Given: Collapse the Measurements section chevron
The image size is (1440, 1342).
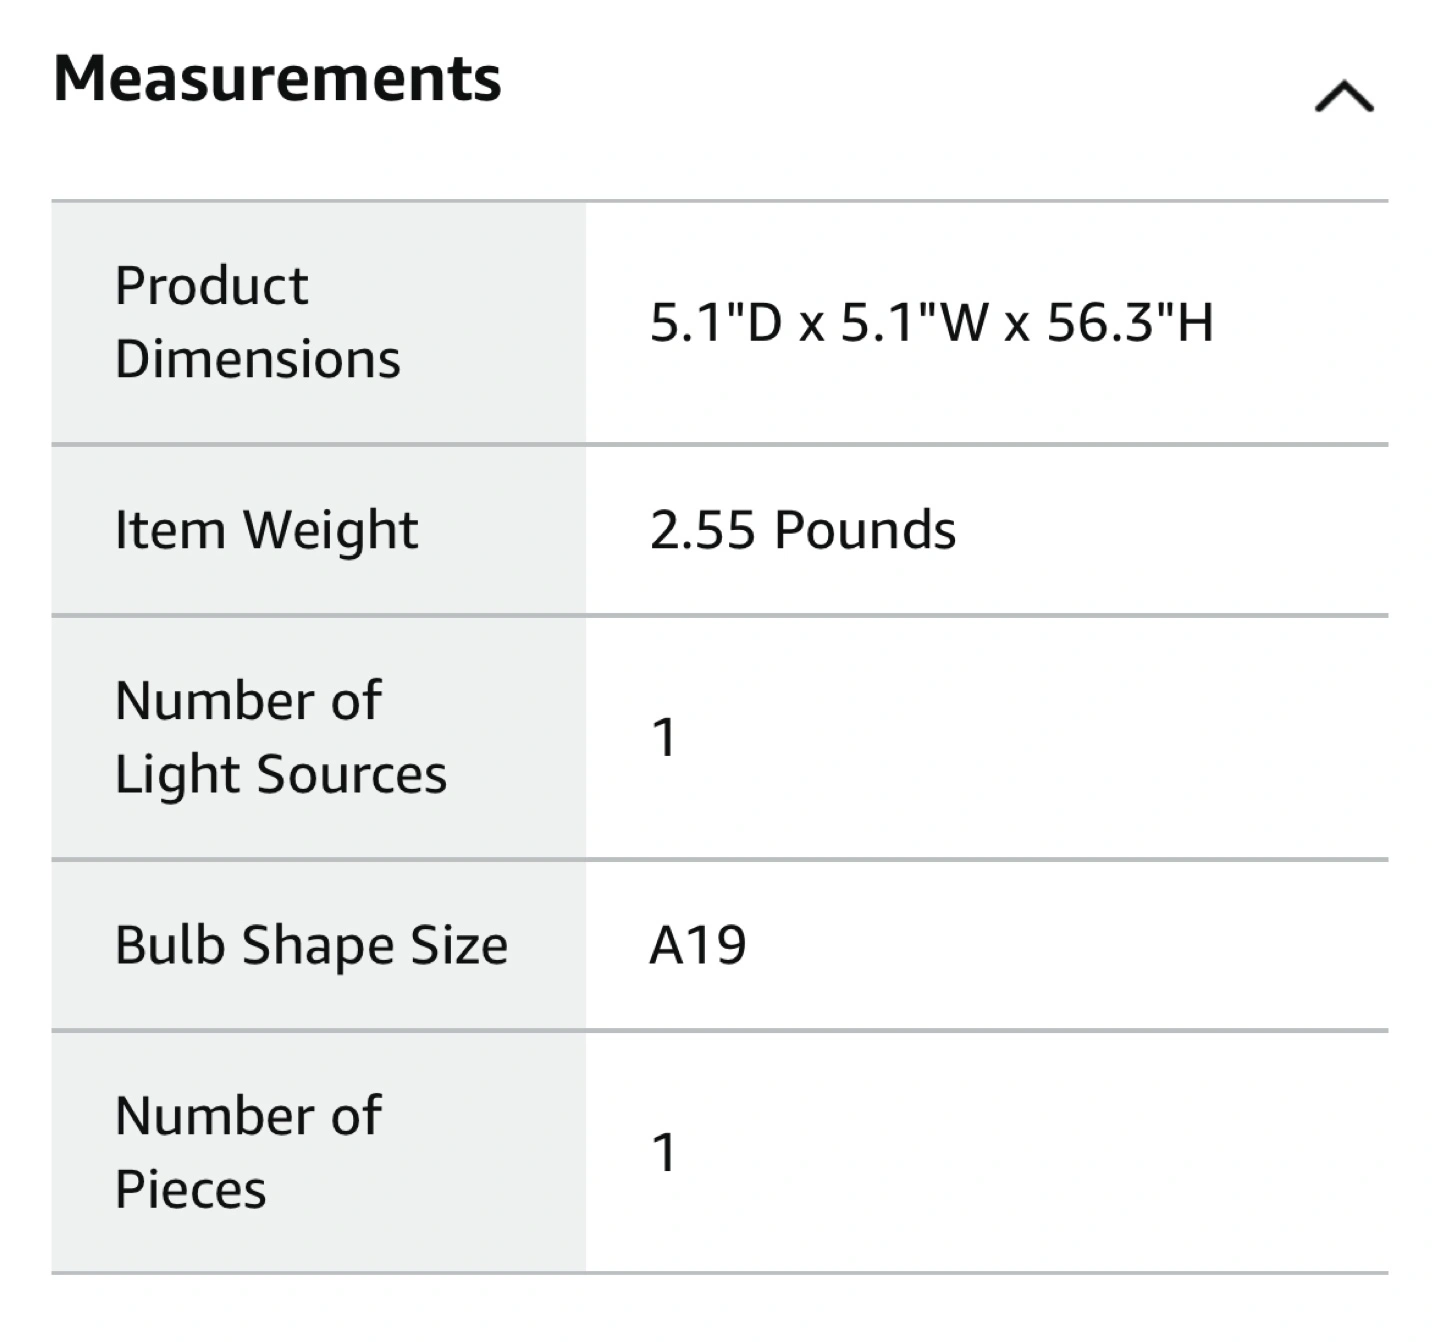Looking at the screenshot, I should 1344,97.
